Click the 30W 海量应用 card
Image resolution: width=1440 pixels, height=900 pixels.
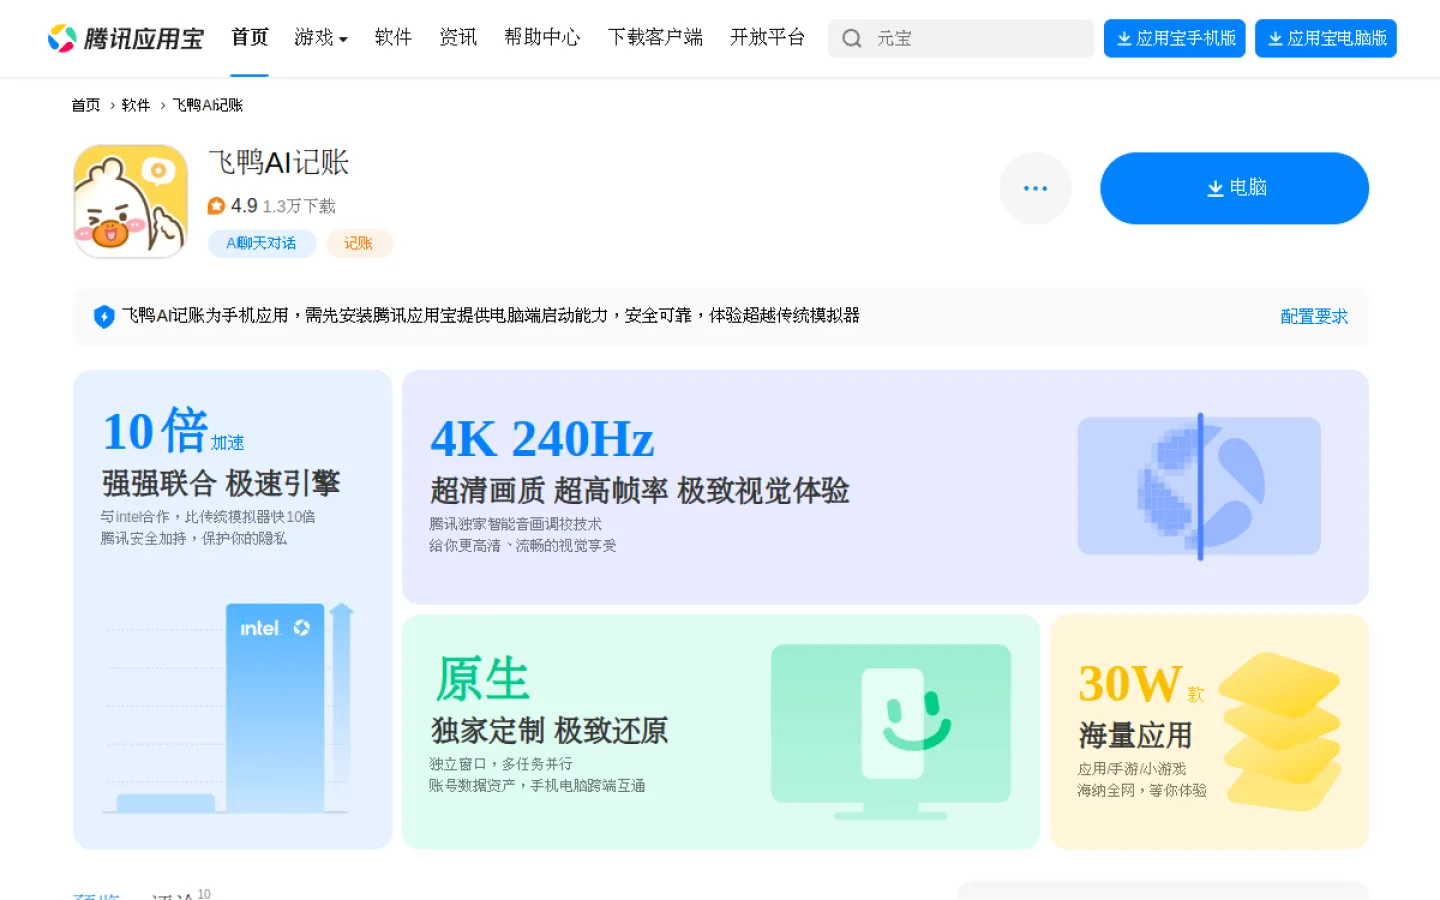[1209, 732]
